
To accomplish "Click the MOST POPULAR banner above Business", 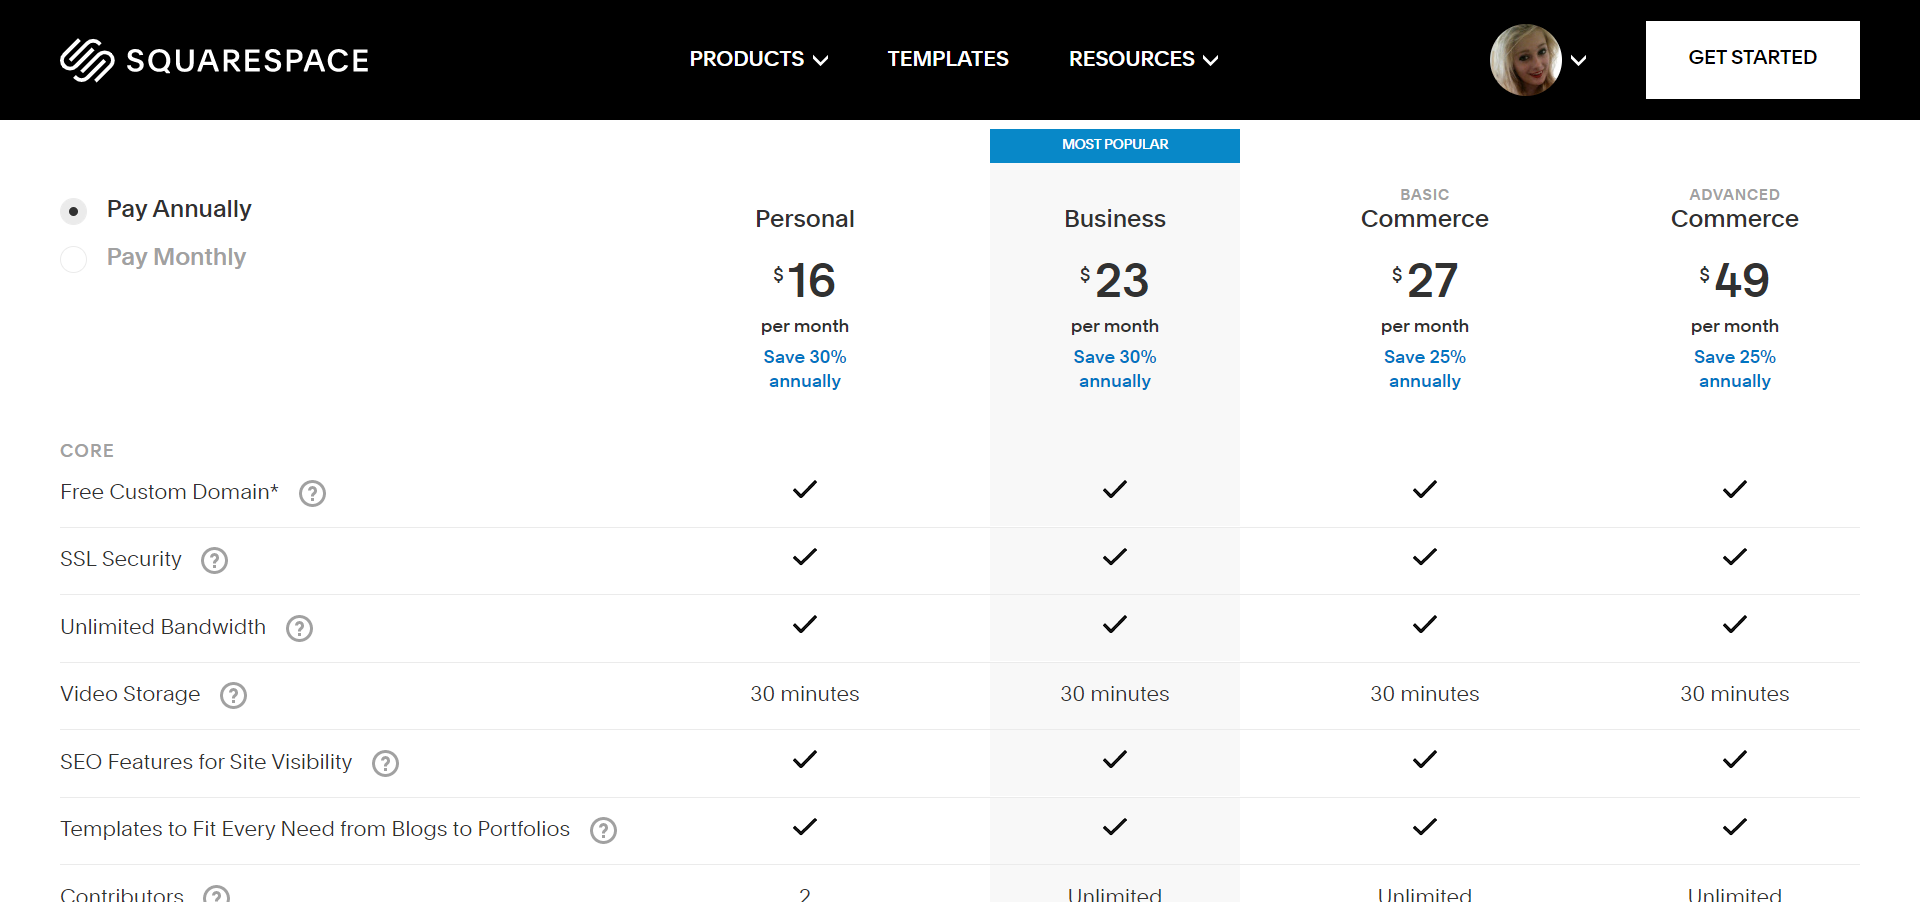I will tap(1114, 145).
